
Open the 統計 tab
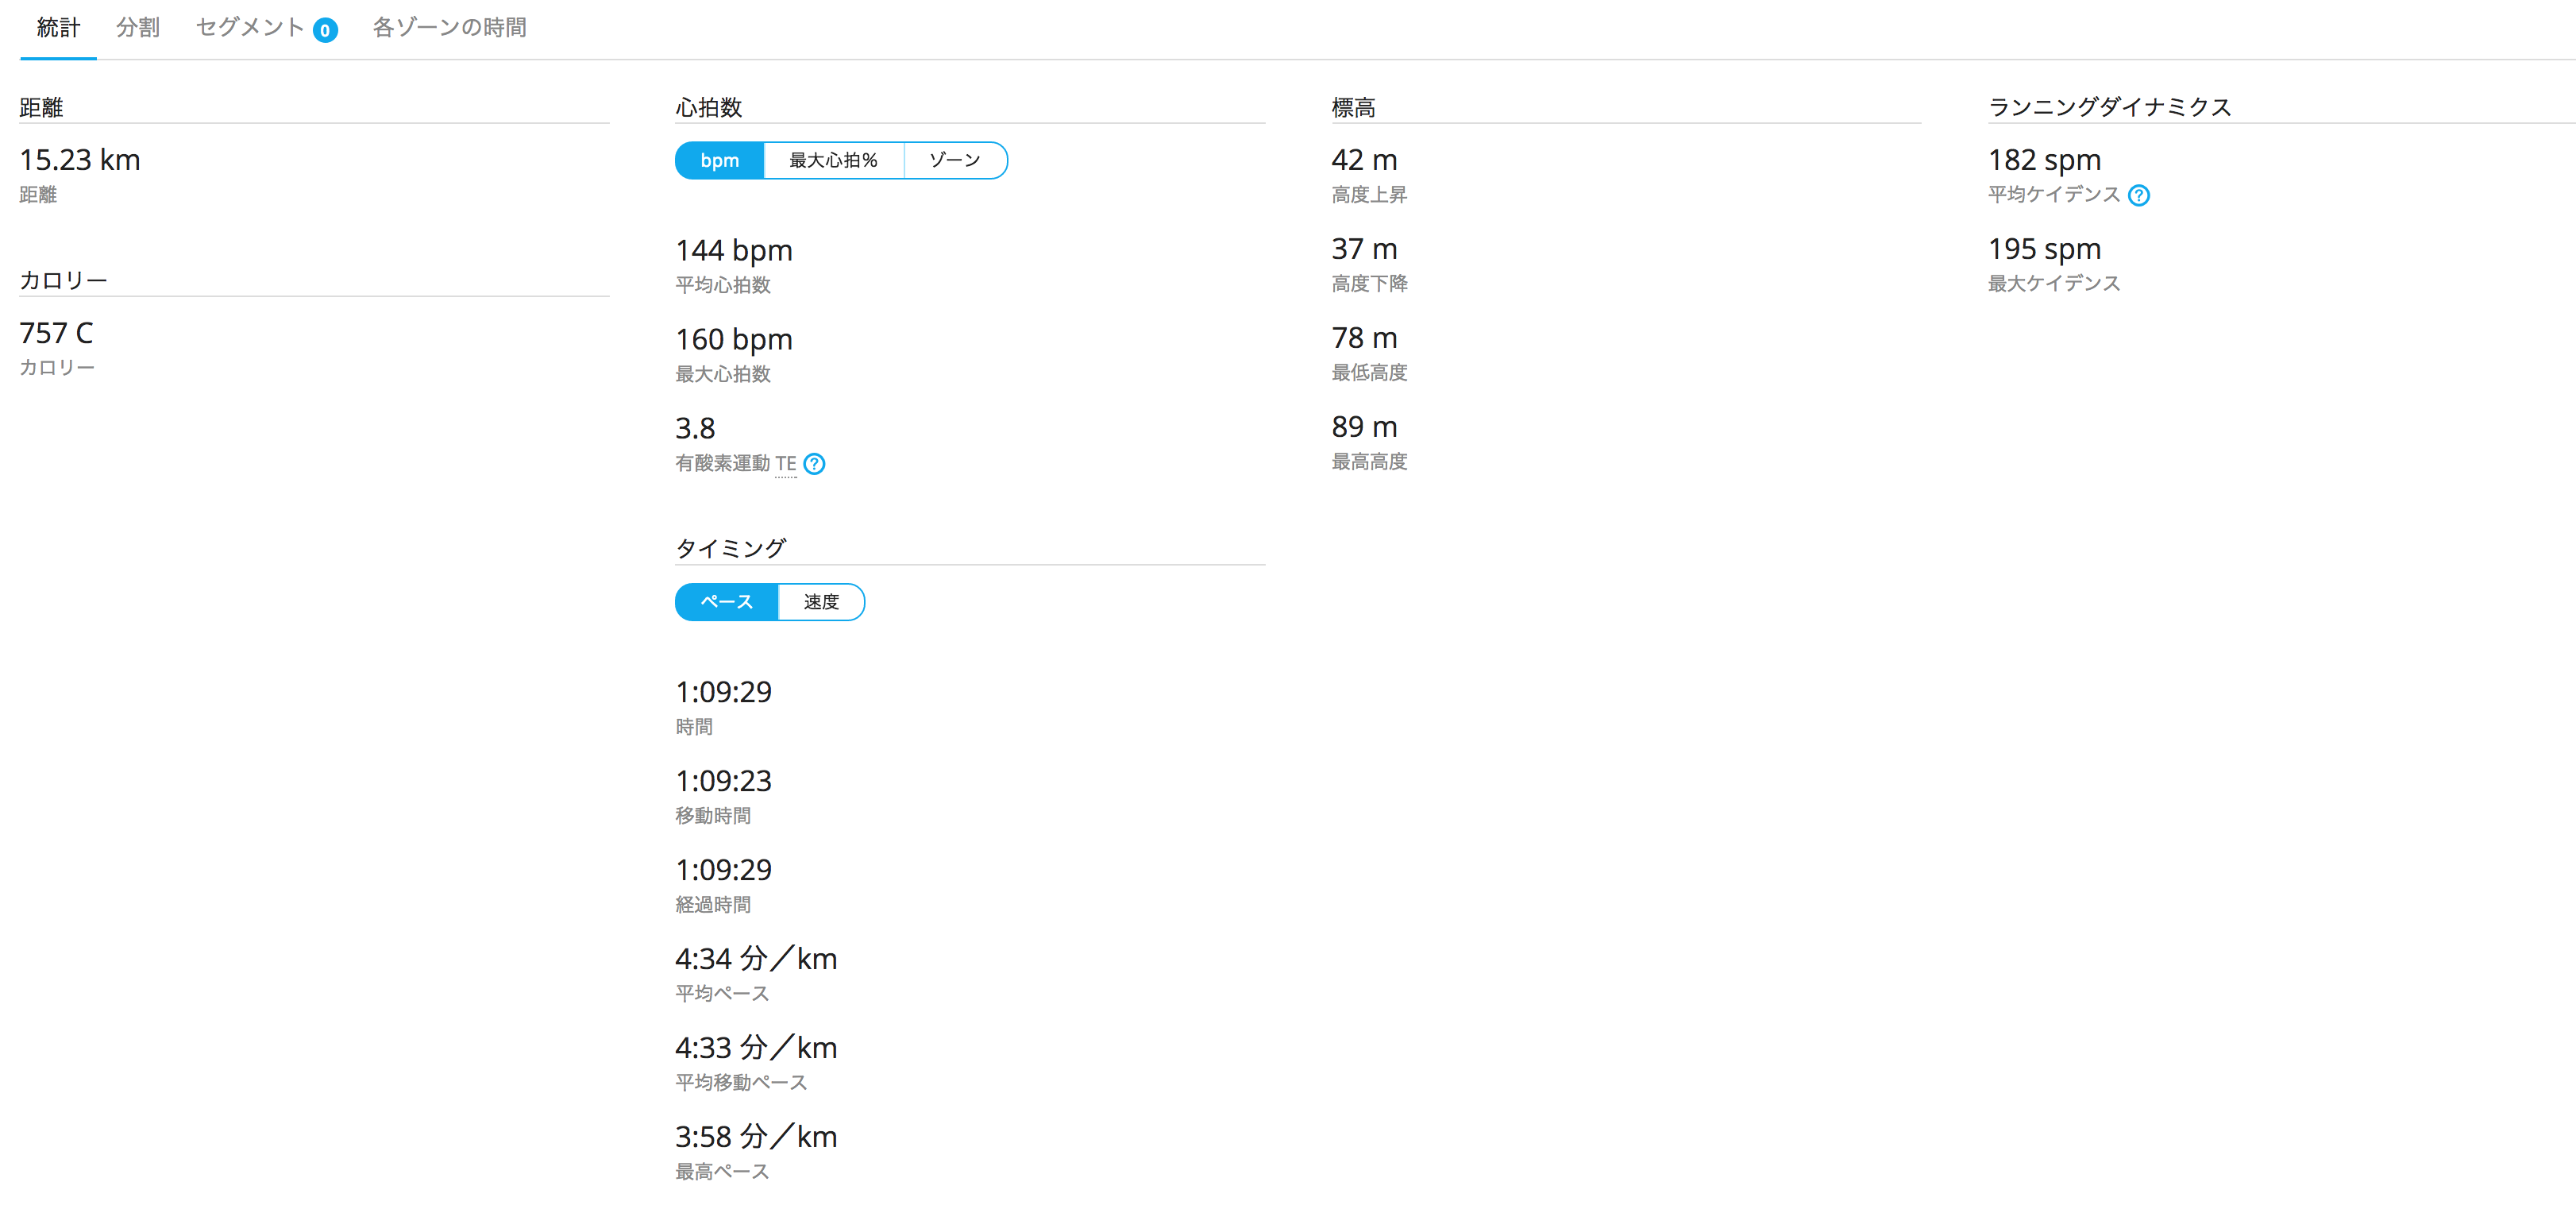point(58,28)
